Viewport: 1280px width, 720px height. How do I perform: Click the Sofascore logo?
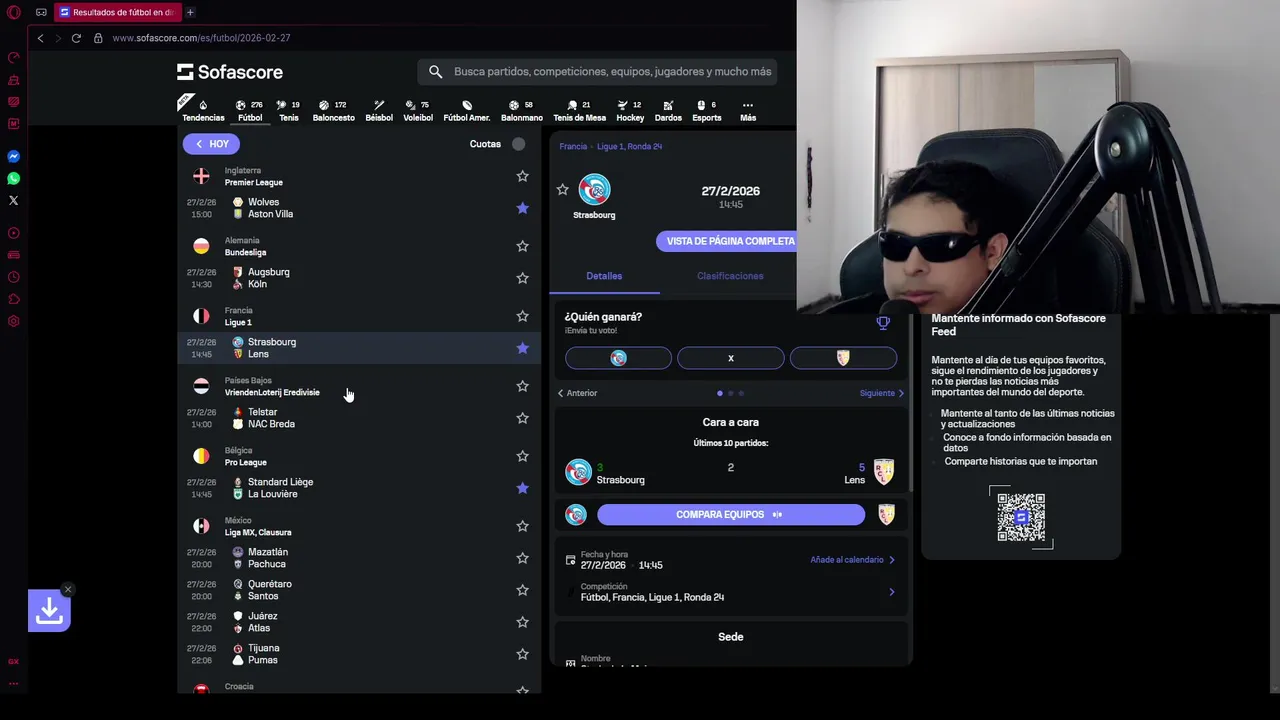230,72
